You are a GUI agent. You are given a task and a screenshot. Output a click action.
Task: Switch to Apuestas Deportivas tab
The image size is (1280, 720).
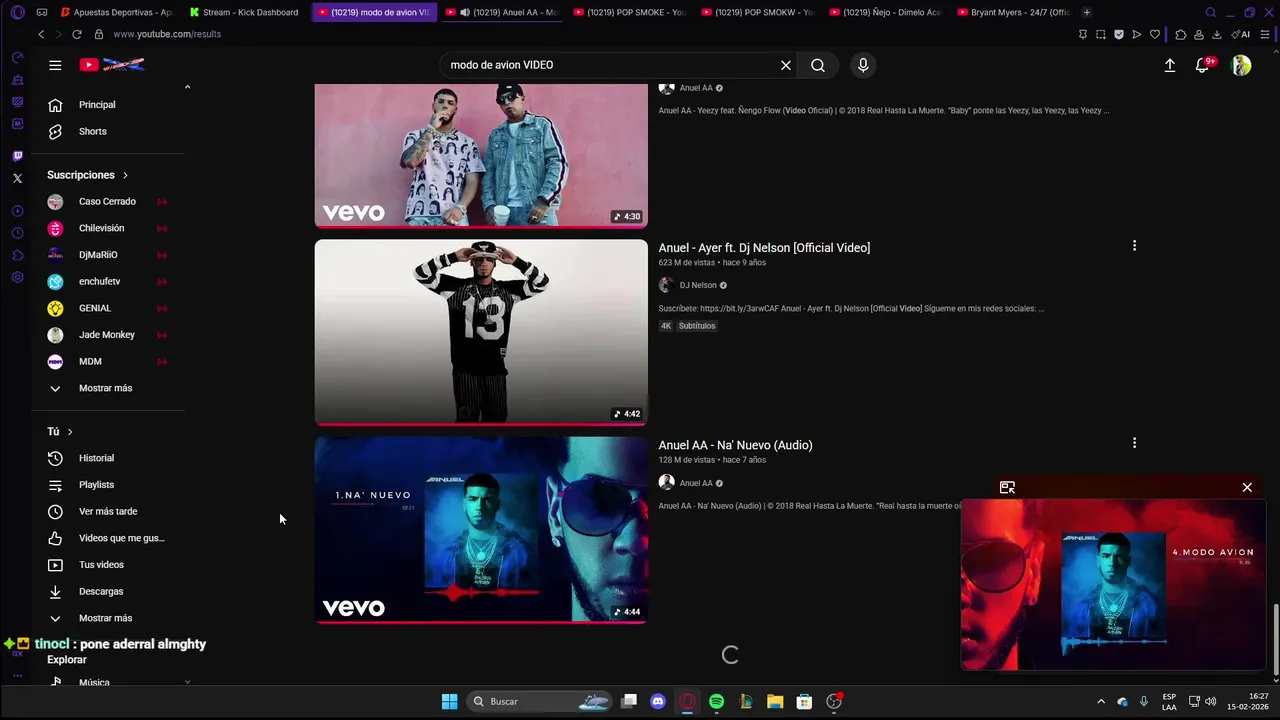tap(116, 12)
